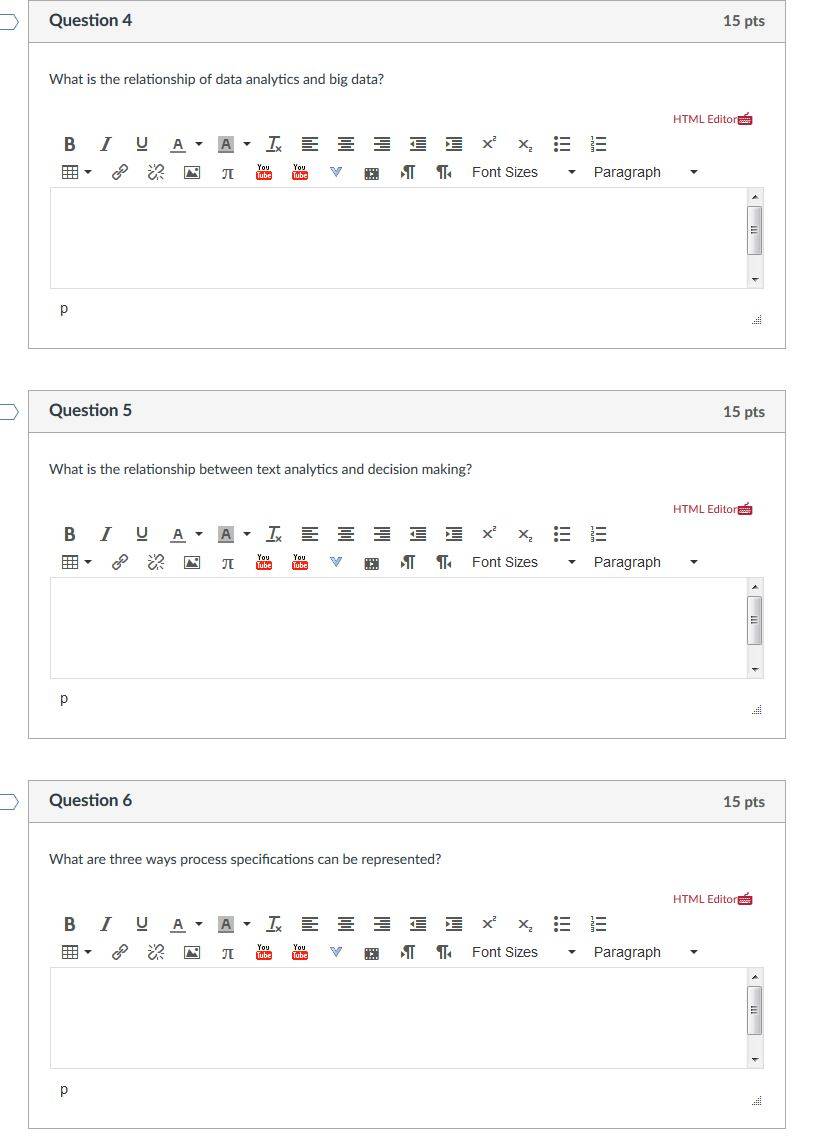
Task: Toggle Italic in Question 5 editor
Action: pos(106,534)
